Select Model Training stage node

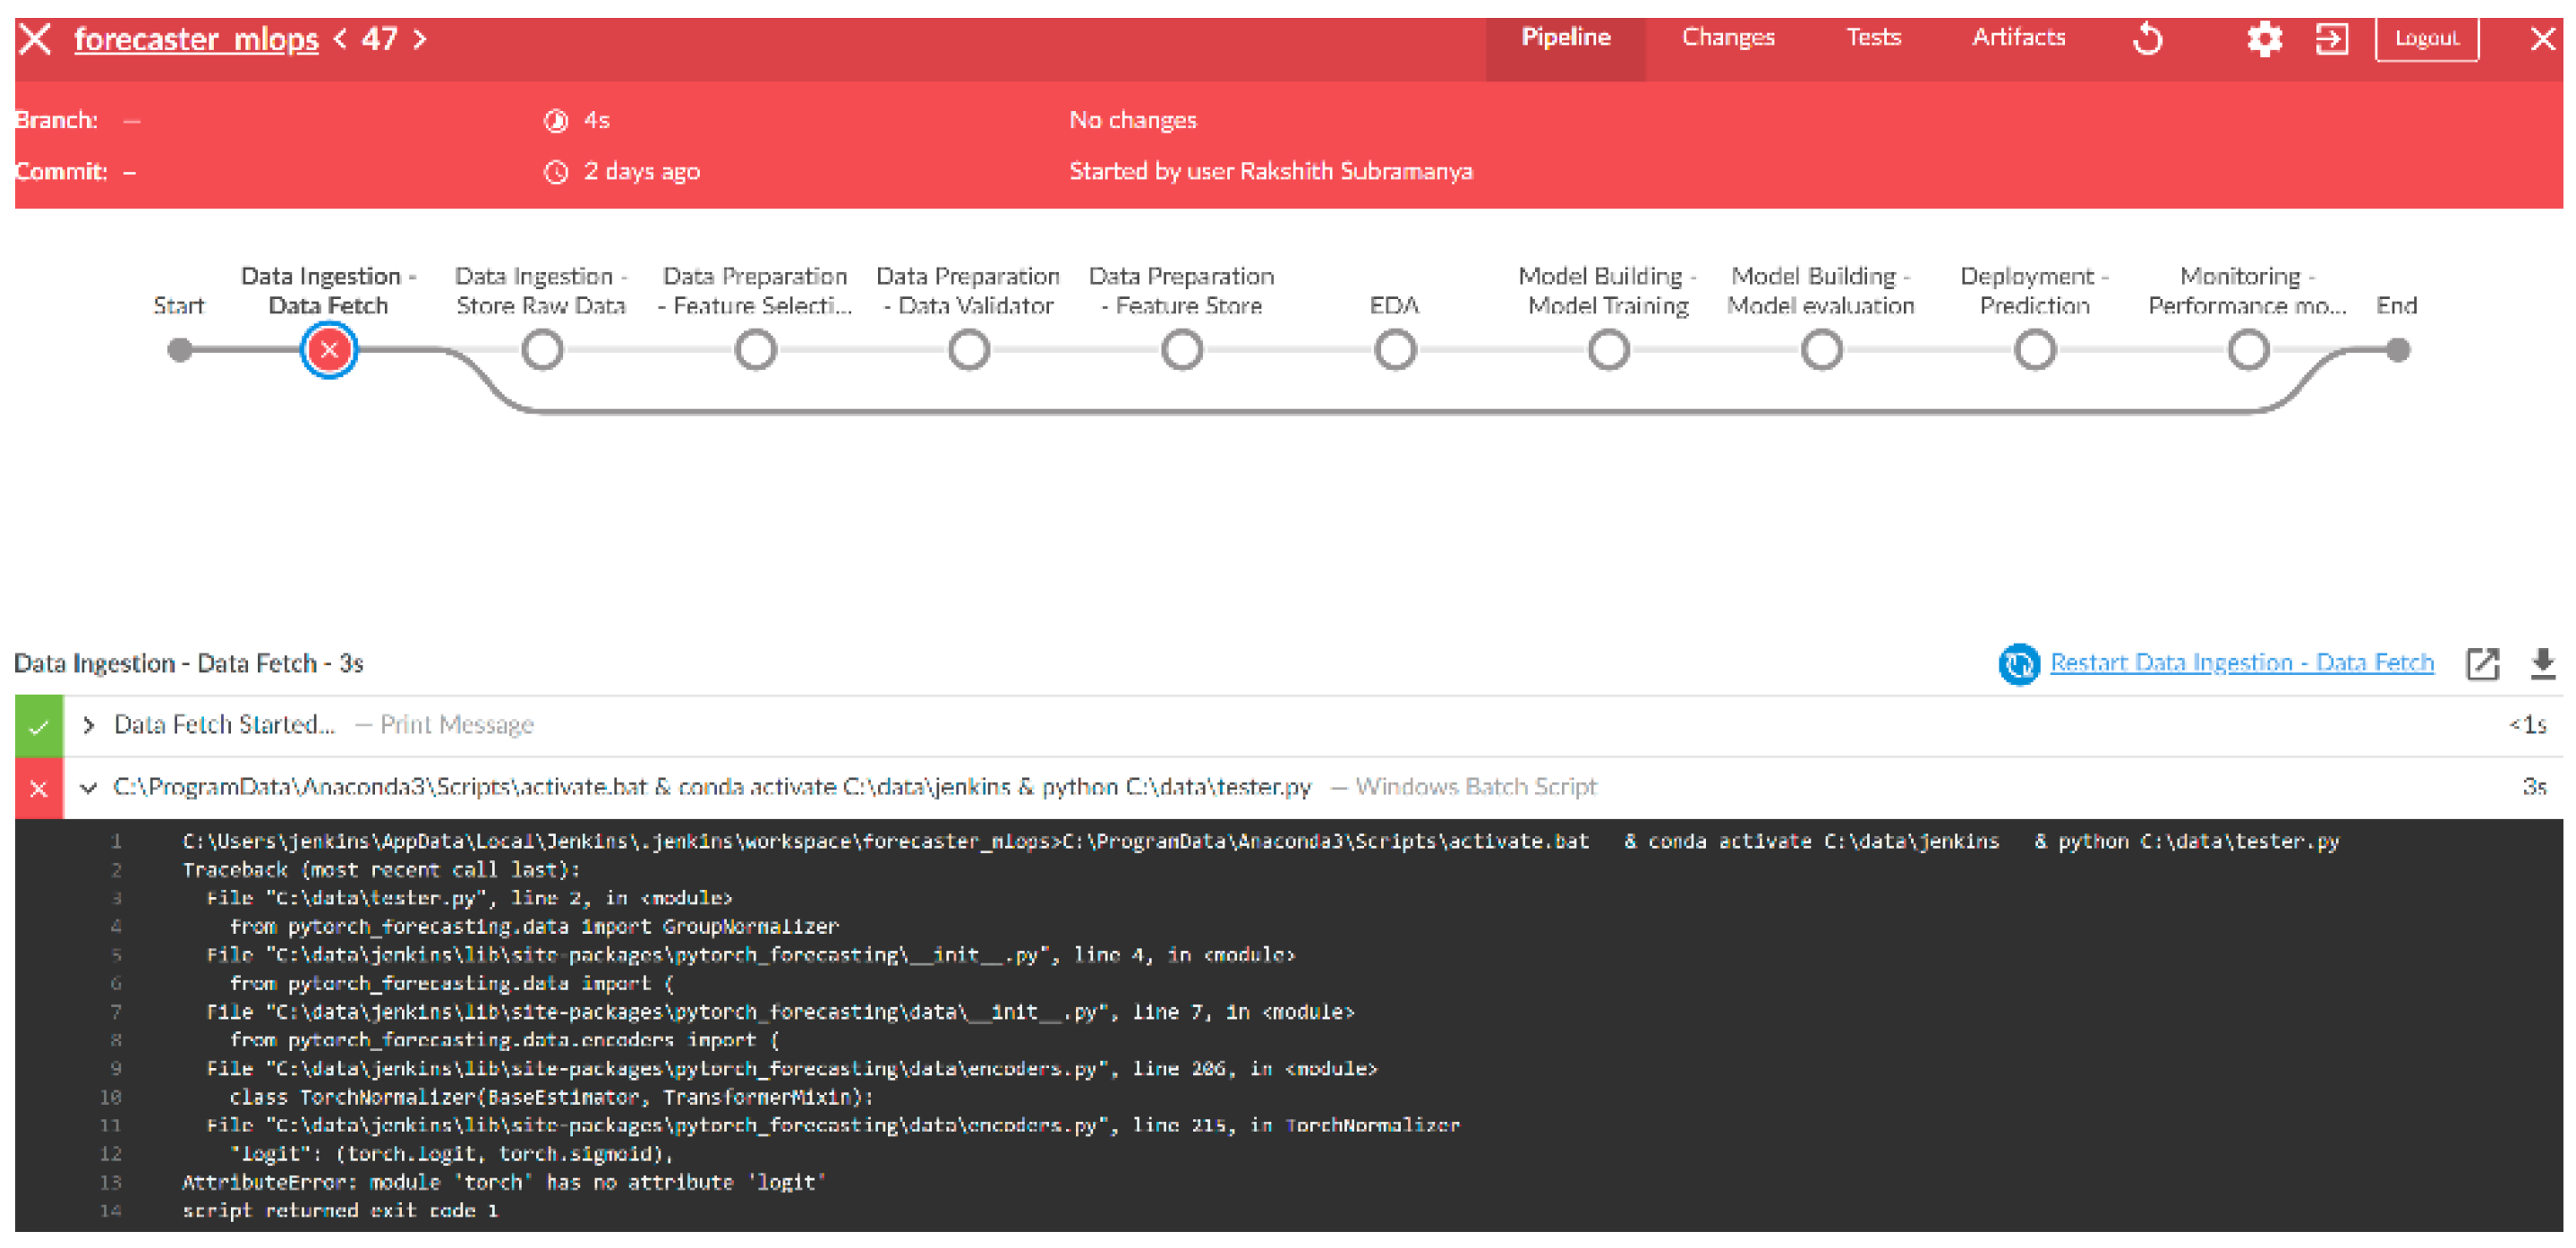1608,350
